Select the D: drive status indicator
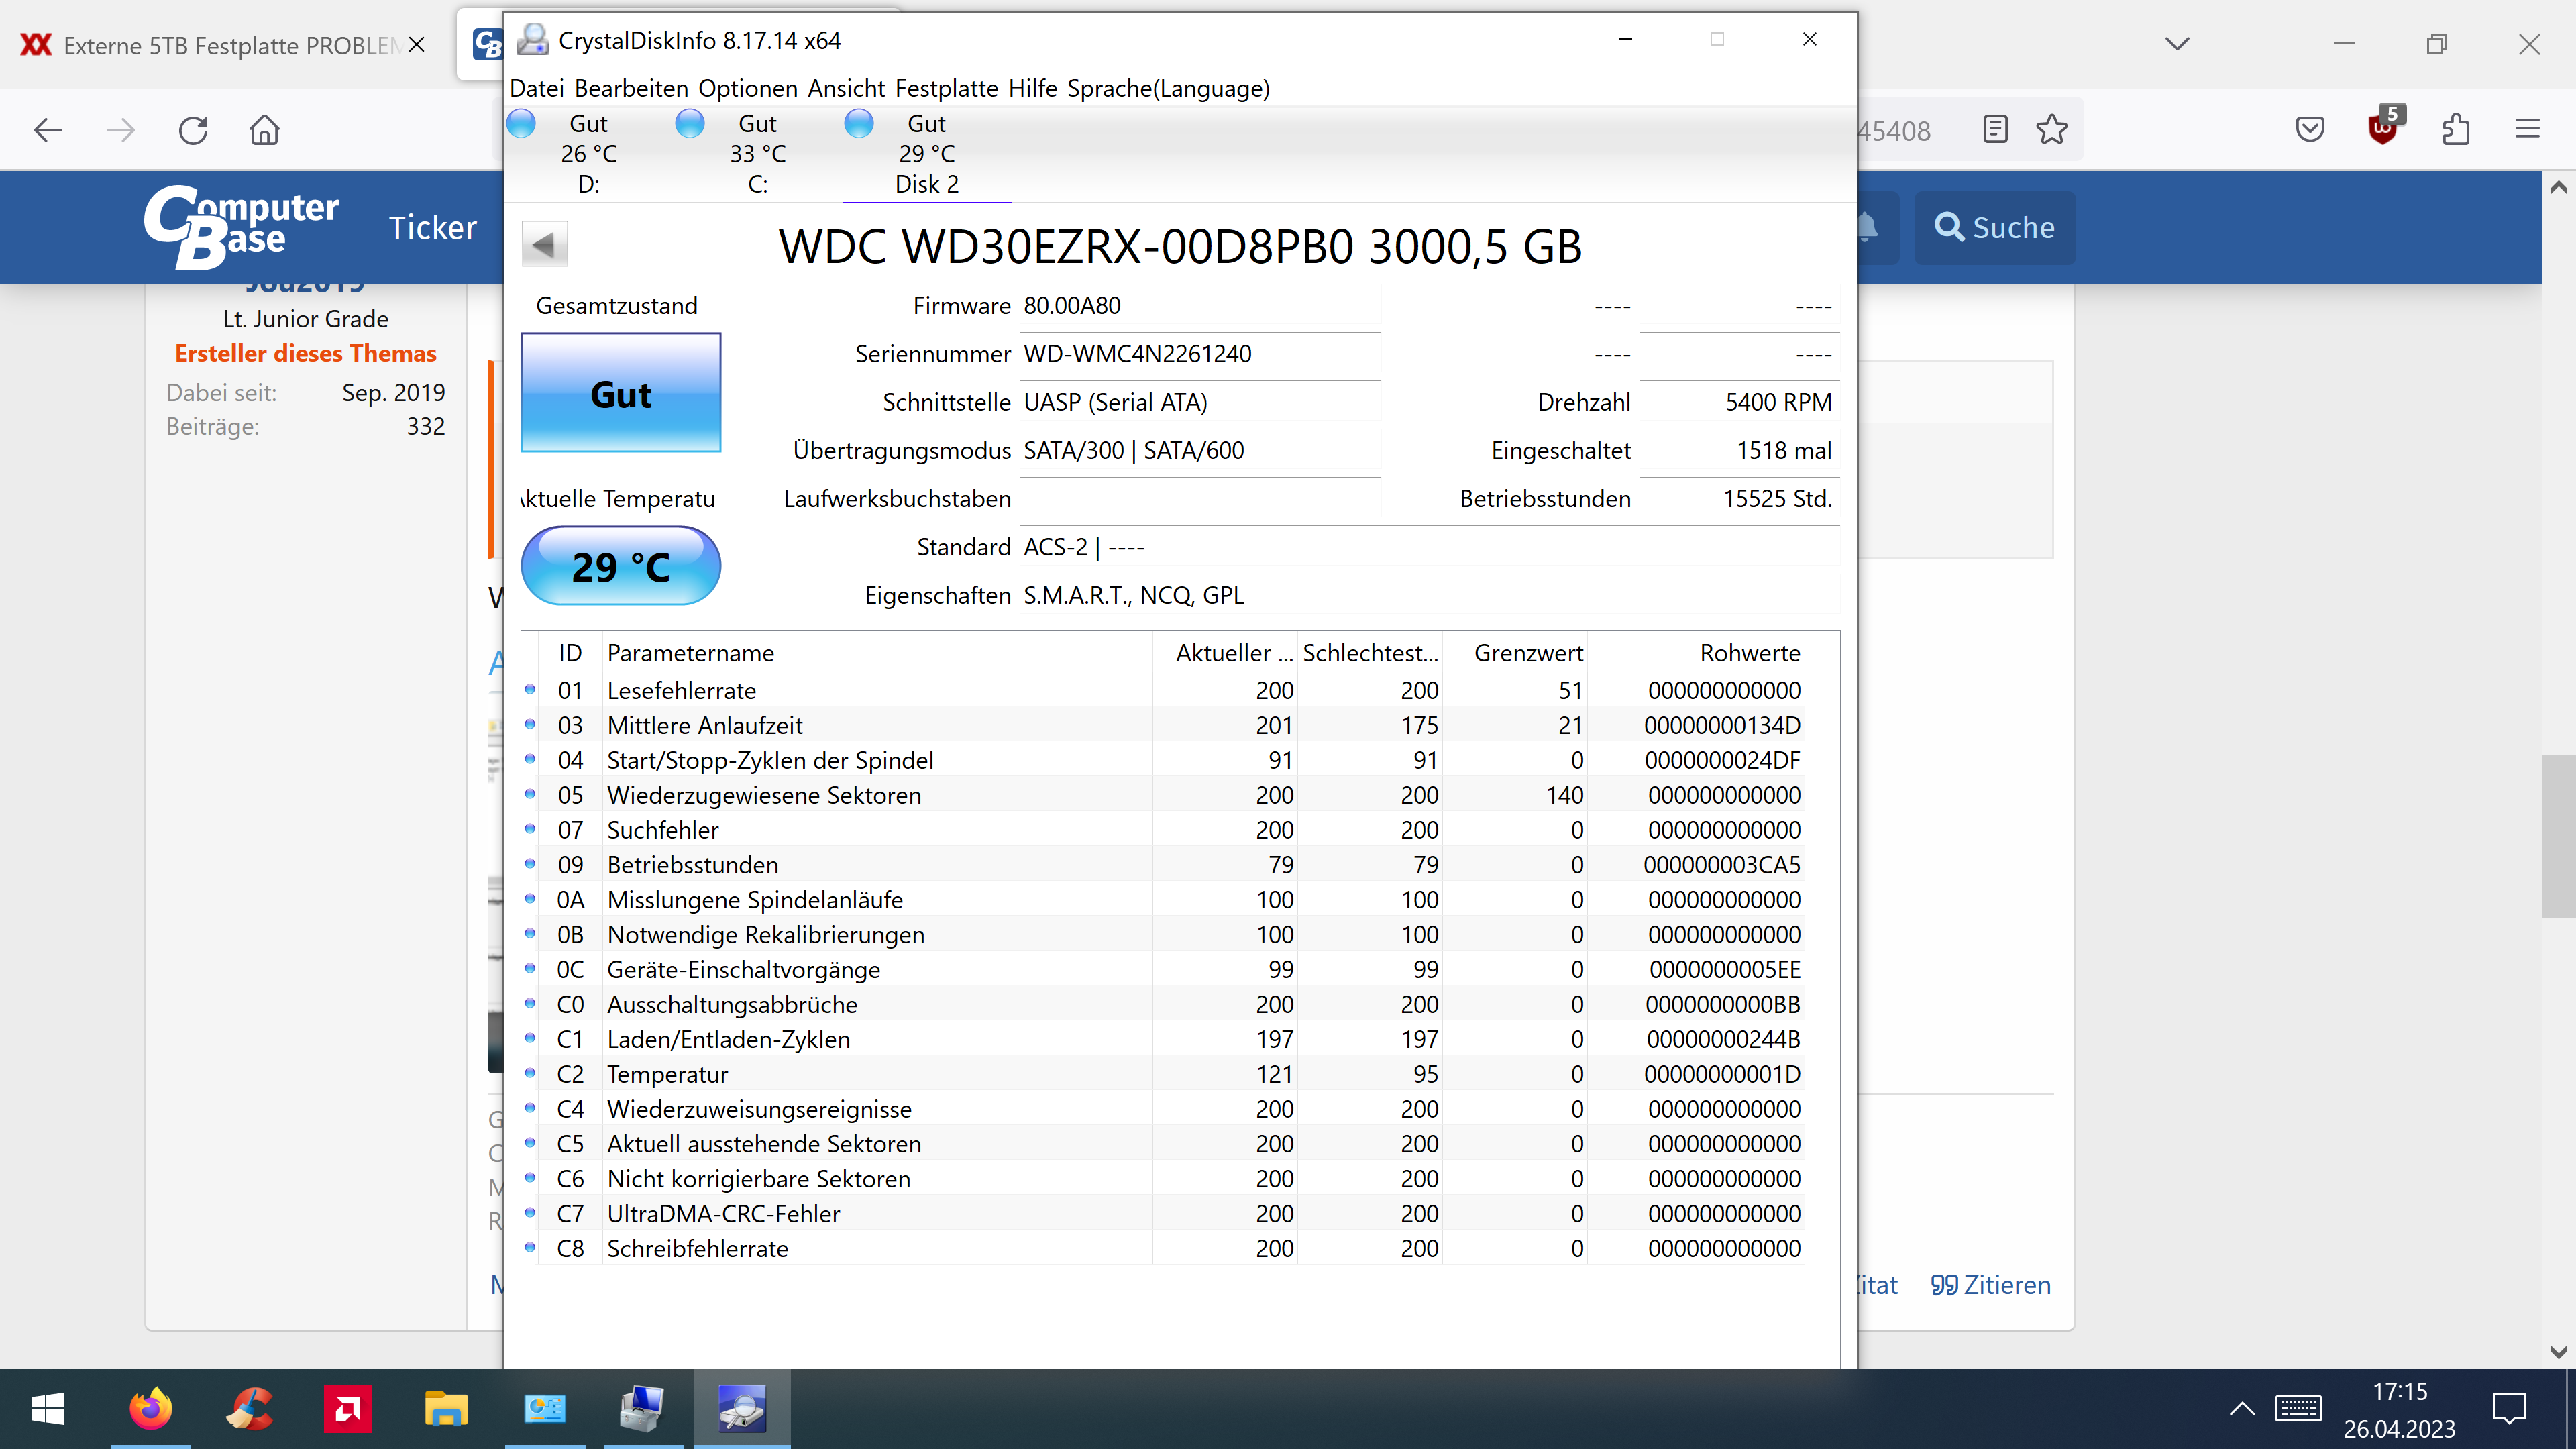Screen dimensions: 2576x1449 coord(588,153)
